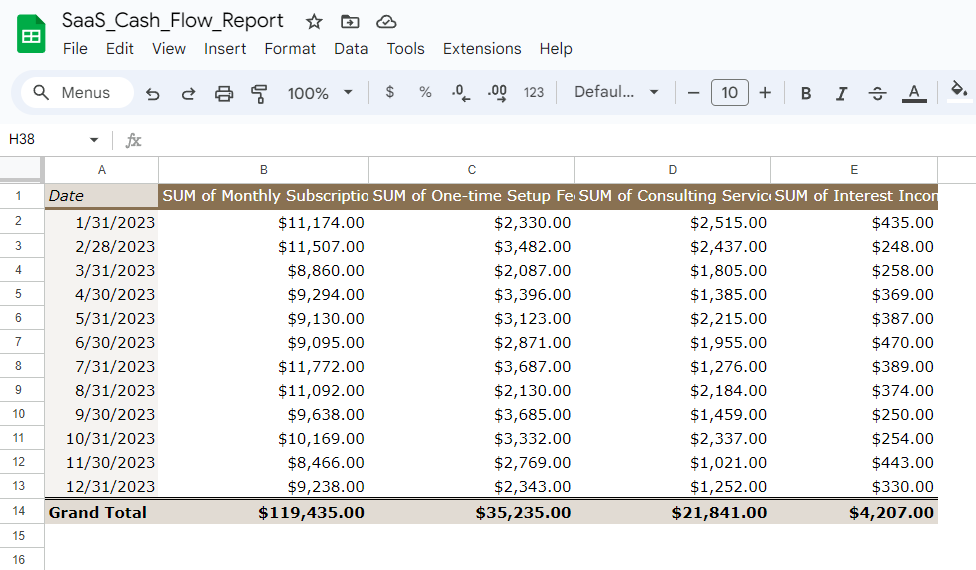Select the $119,435.00 total cell
This screenshot has height=570, width=976.
coord(263,512)
